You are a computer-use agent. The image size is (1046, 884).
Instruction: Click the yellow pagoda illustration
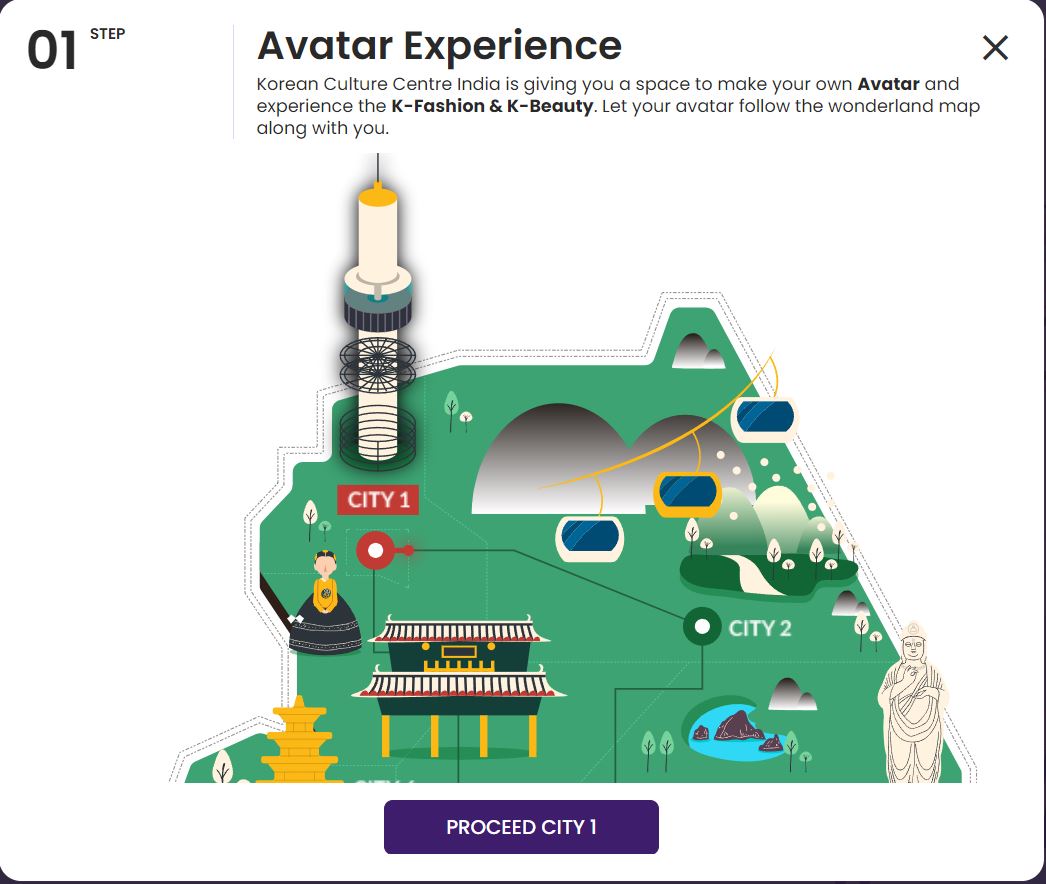coord(299,741)
